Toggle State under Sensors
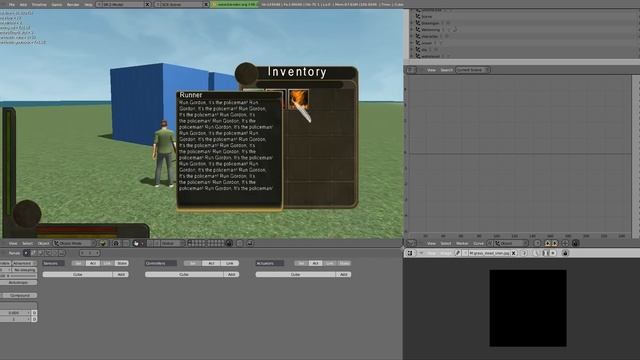Image resolution: width=640 pixels, height=360 pixels. click(122, 263)
